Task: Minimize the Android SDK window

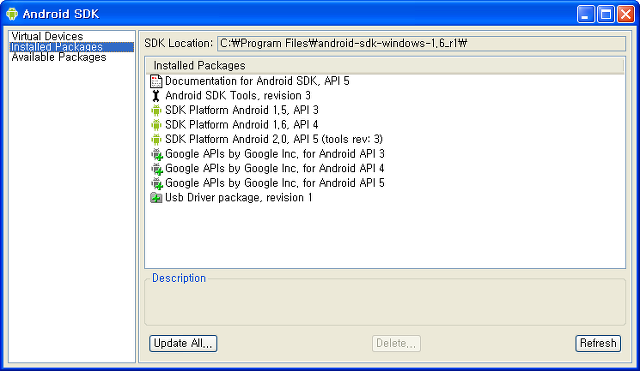Action: click(586, 14)
